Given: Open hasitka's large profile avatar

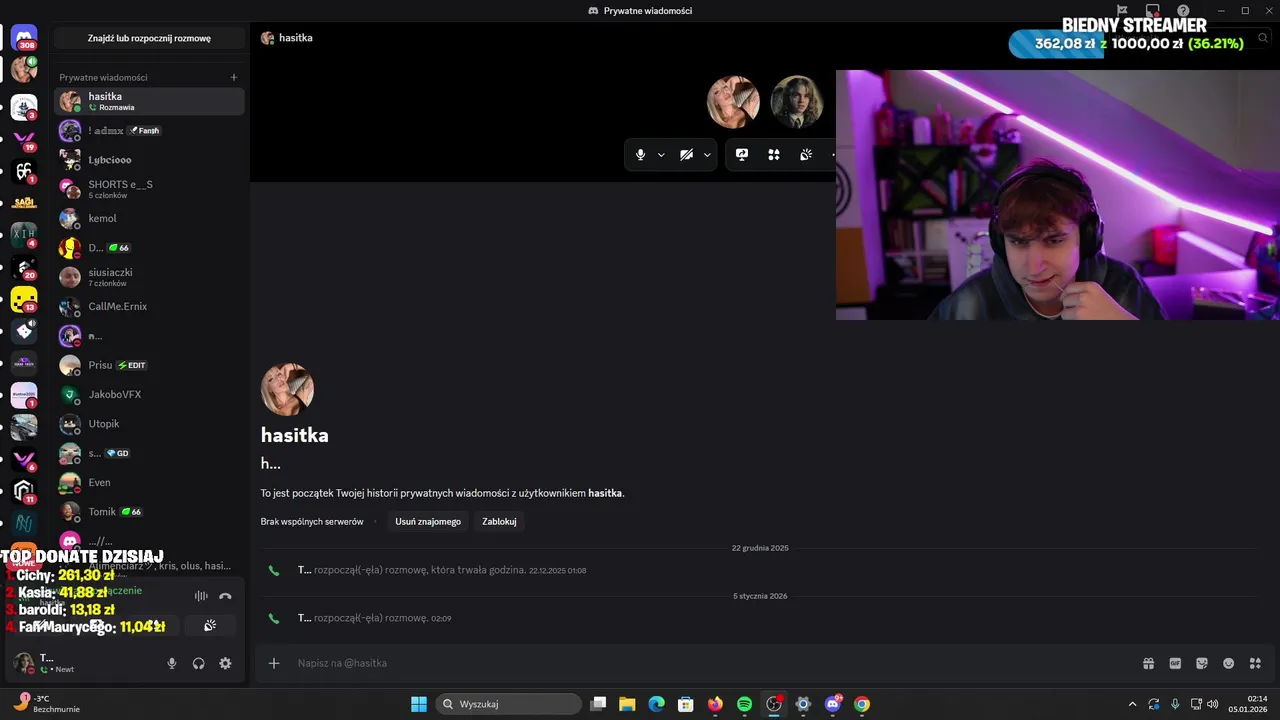Looking at the screenshot, I should click(287, 389).
